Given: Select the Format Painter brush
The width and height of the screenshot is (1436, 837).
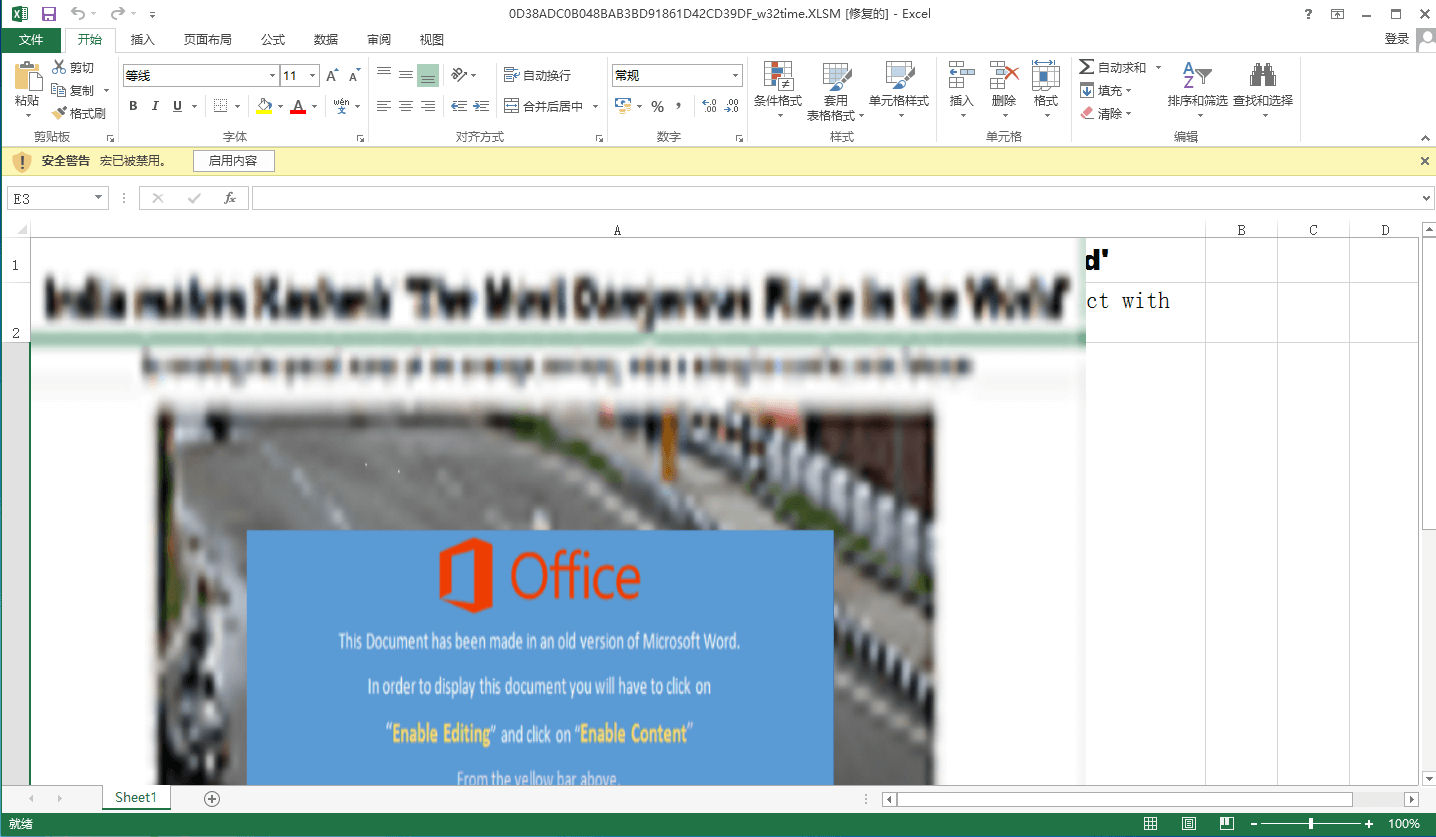Looking at the screenshot, I should pos(59,113).
